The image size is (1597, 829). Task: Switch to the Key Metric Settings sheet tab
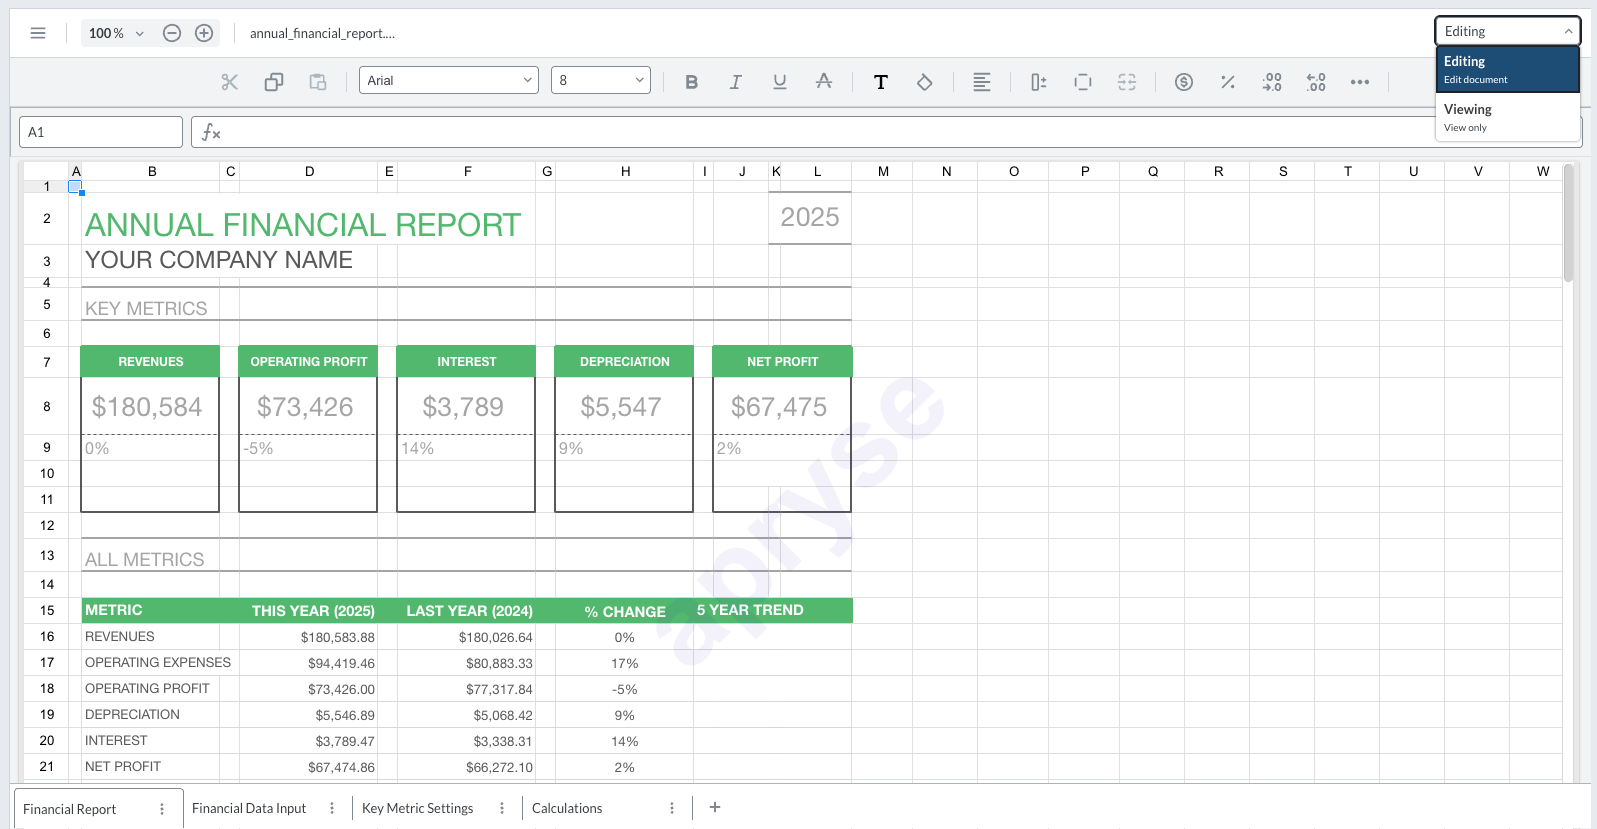click(418, 808)
